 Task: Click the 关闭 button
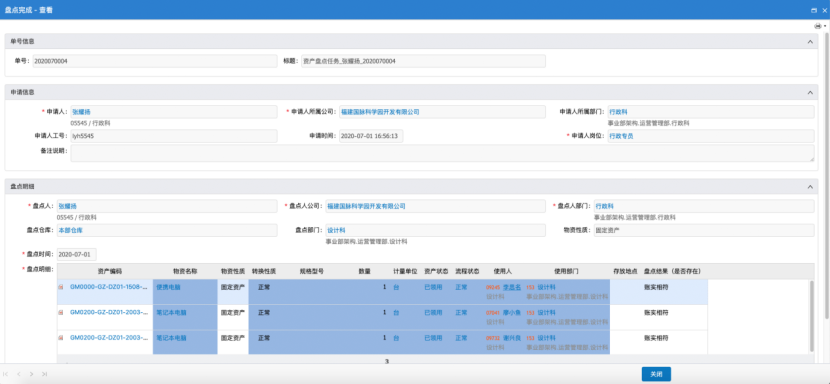pyautogui.click(x=656, y=374)
